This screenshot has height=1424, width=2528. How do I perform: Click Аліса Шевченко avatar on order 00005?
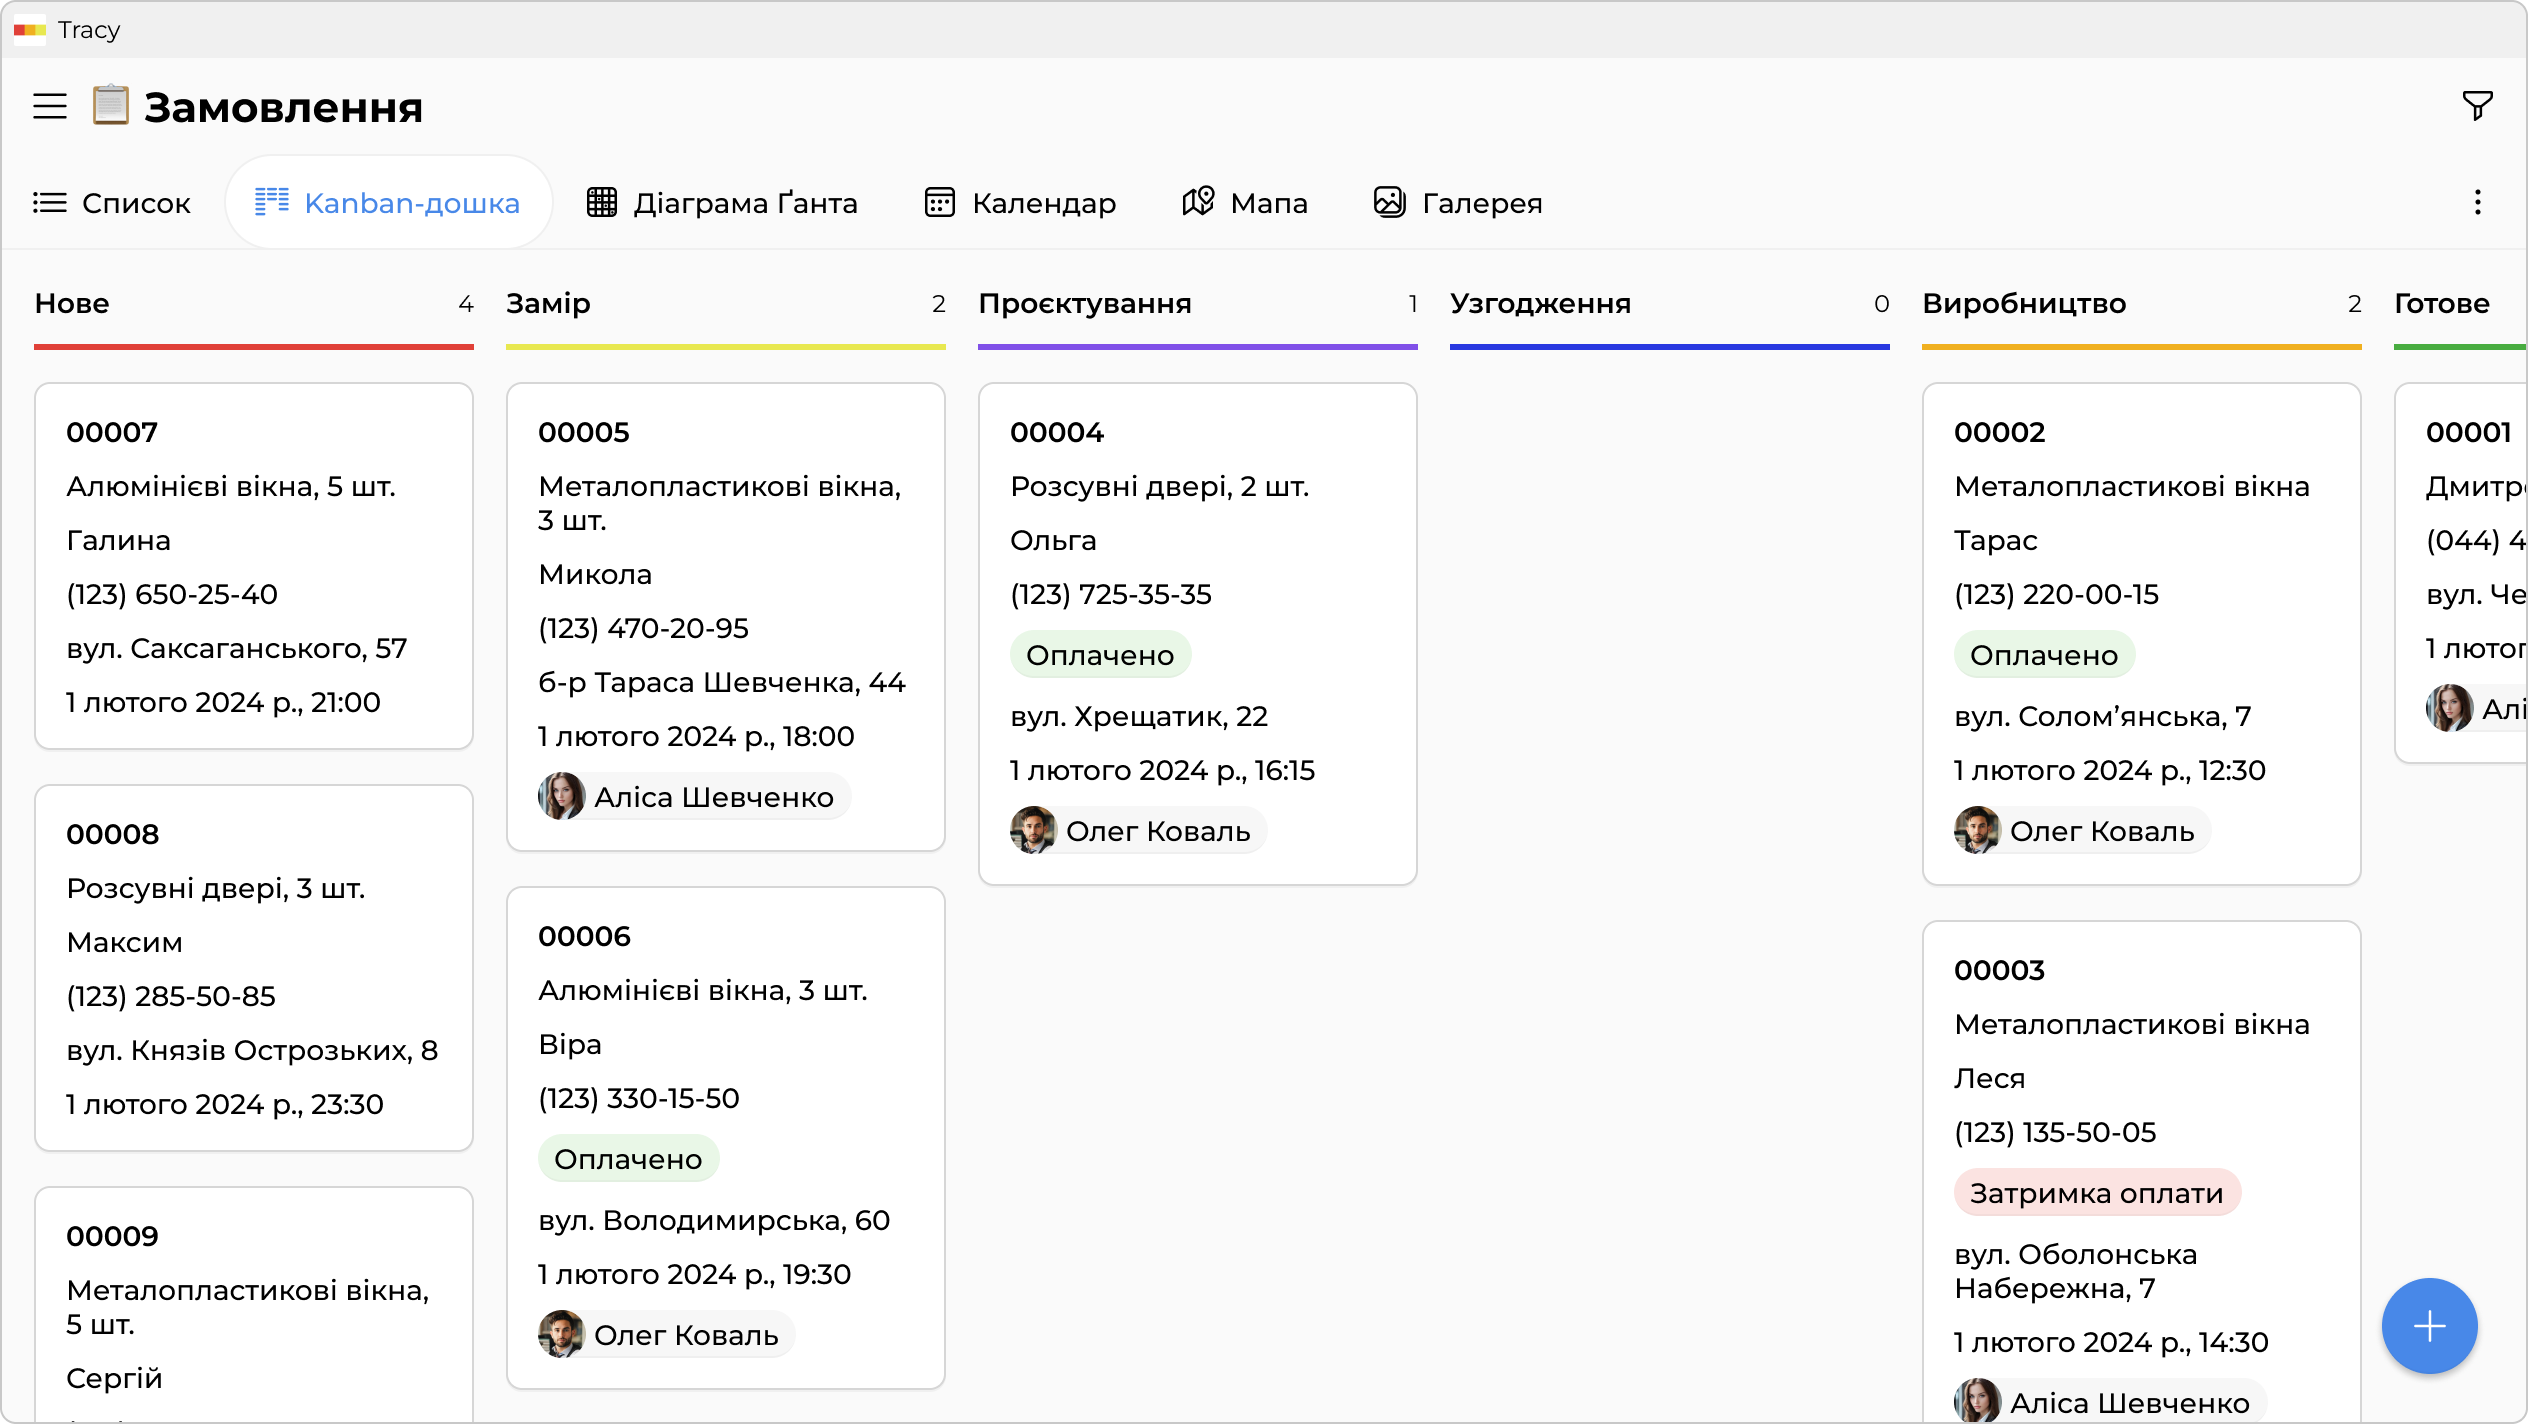562,797
